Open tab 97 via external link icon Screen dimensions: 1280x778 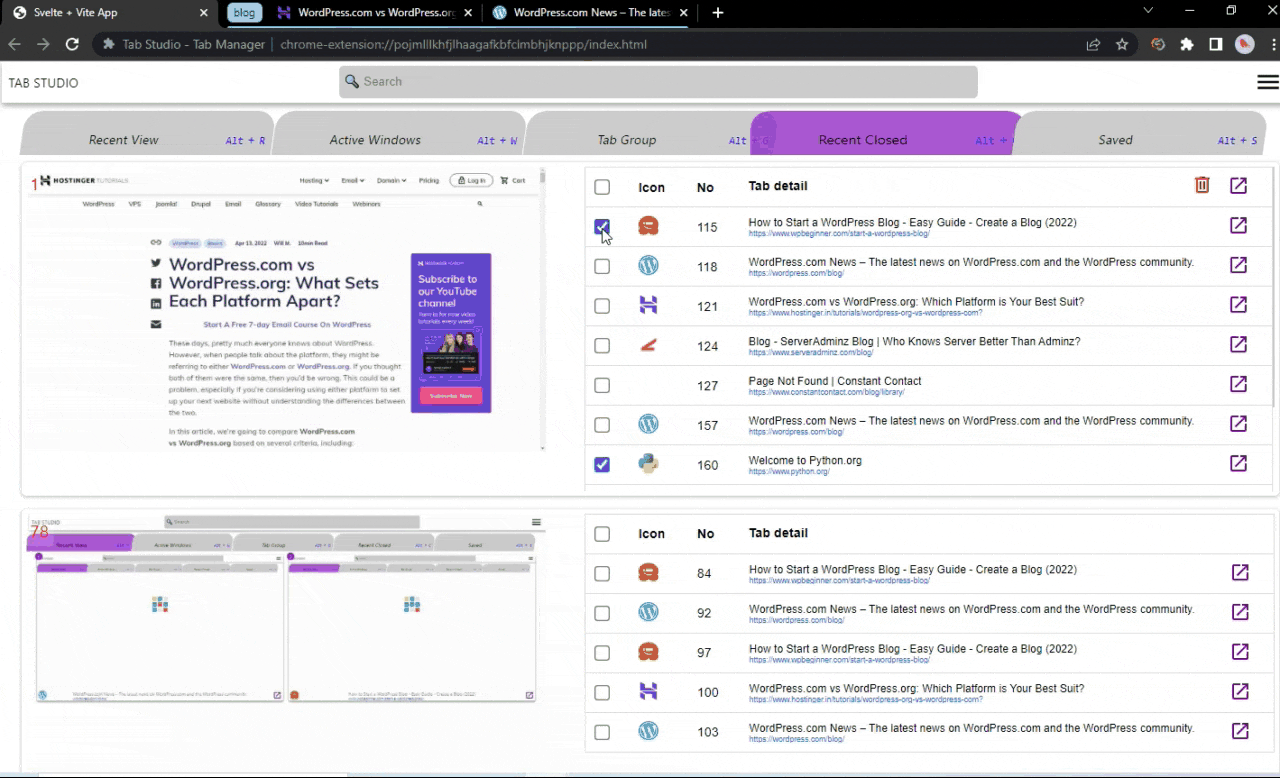point(1240,652)
